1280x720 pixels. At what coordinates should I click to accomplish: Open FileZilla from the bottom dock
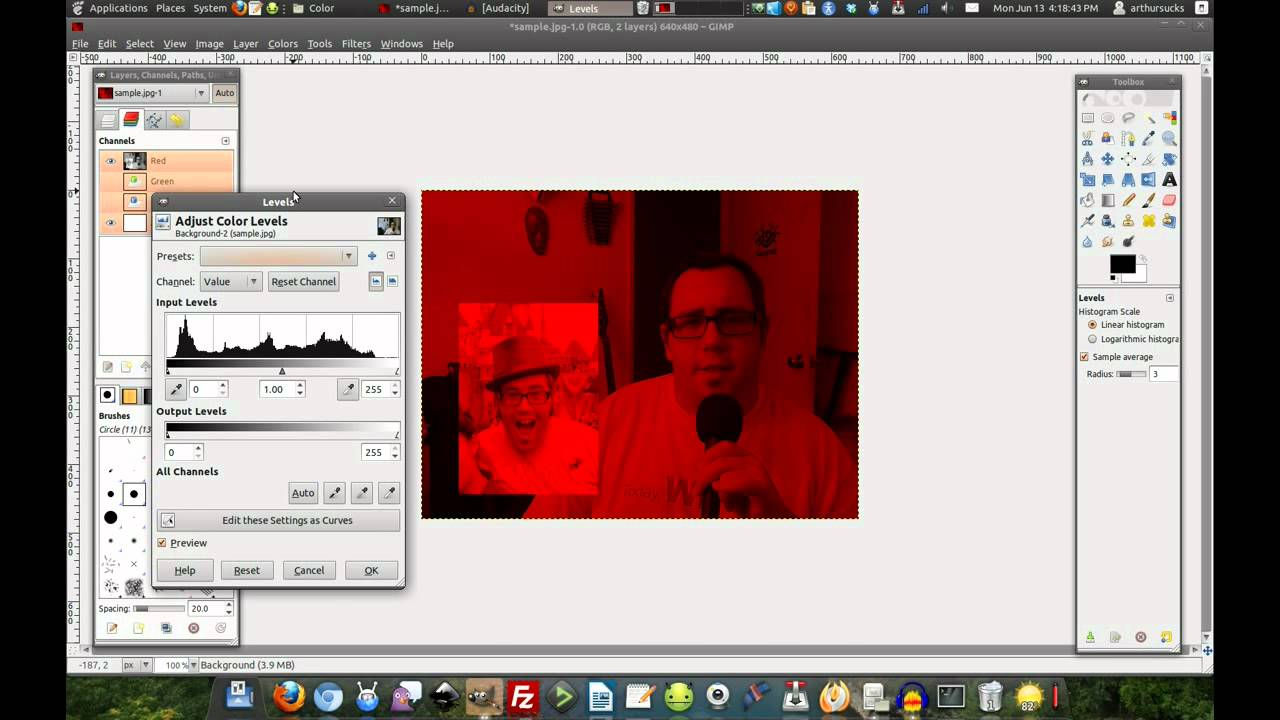[523, 696]
